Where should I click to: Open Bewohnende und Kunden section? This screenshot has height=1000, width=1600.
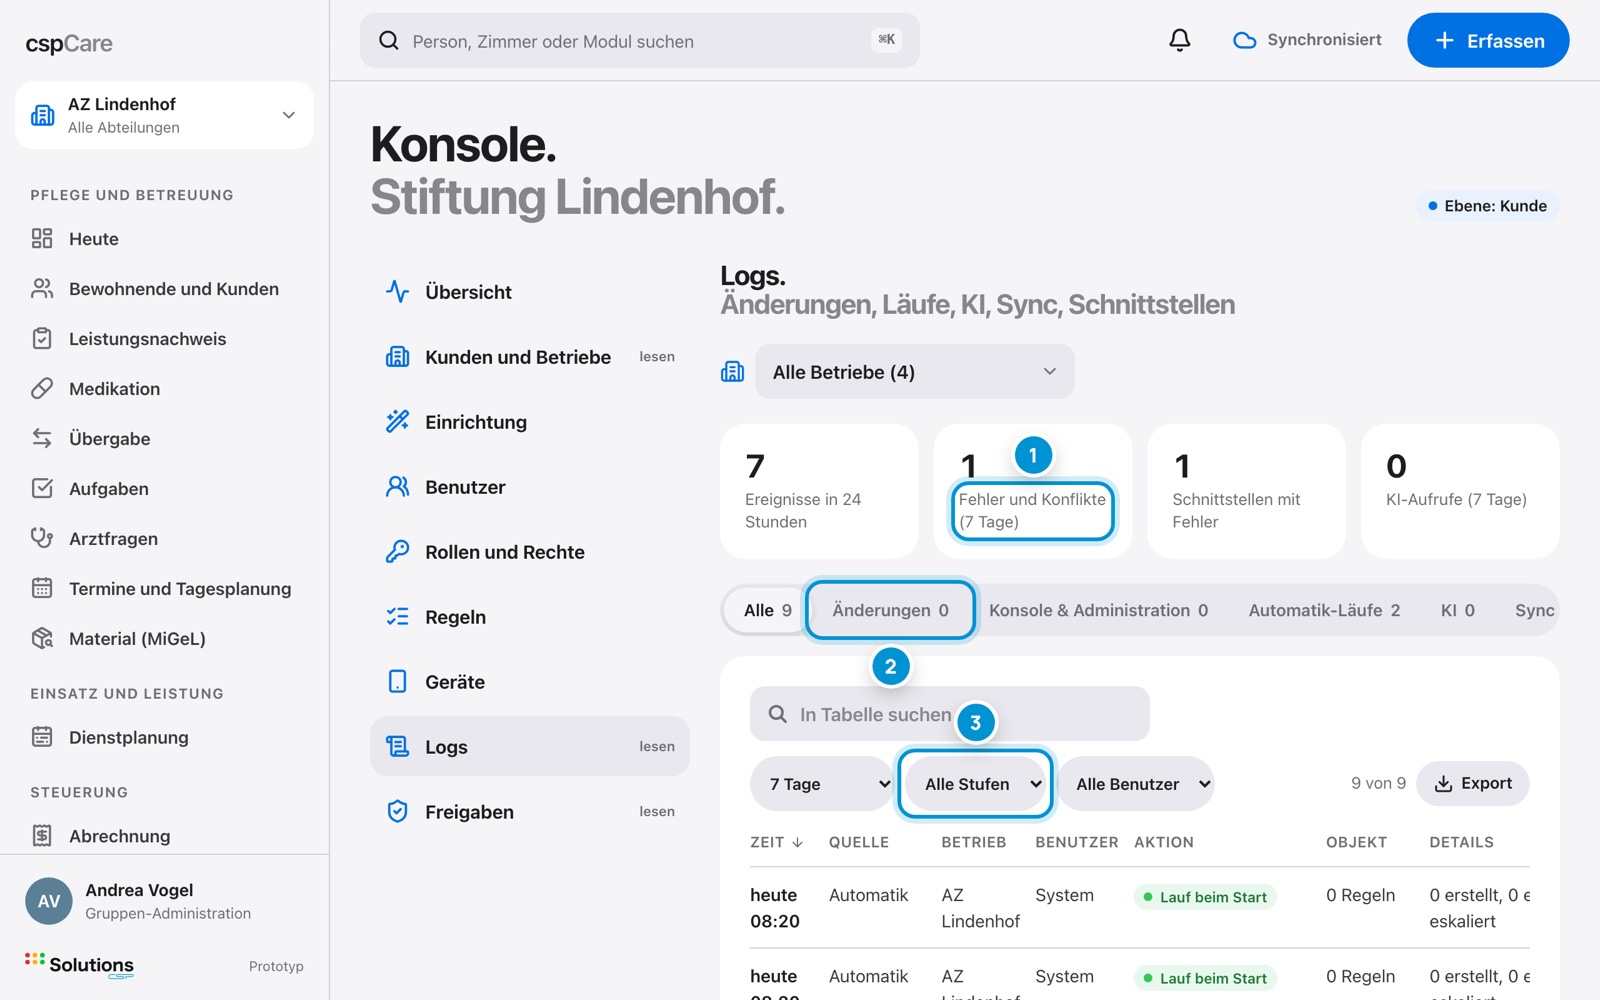coord(164,289)
